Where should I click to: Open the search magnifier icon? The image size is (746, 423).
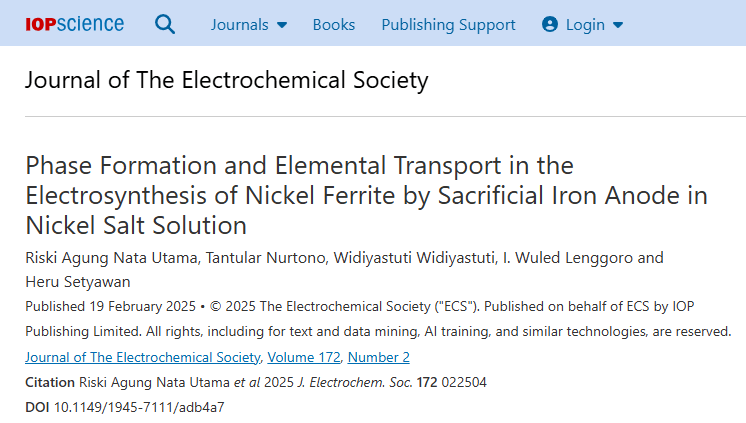165,24
